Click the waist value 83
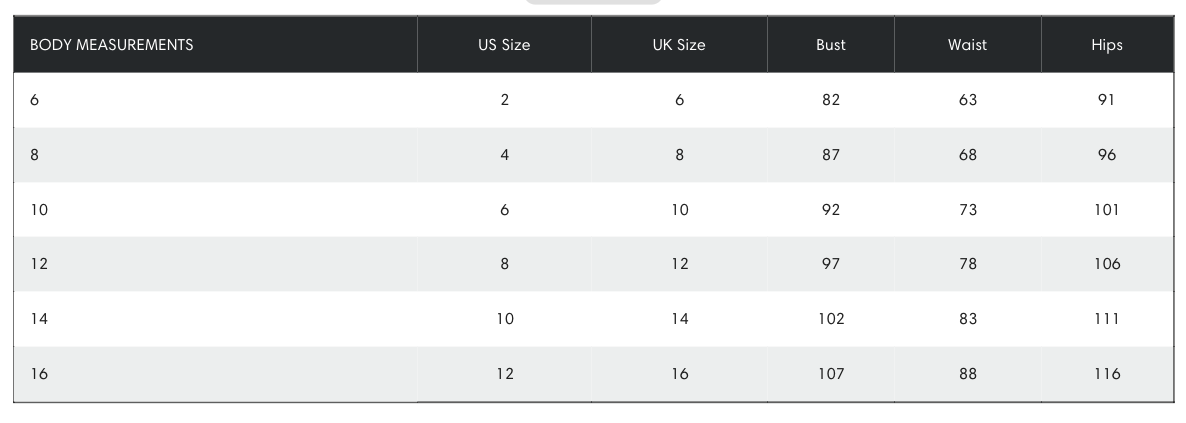Image resolution: width=1186 pixels, height=423 pixels. [x=967, y=319]
